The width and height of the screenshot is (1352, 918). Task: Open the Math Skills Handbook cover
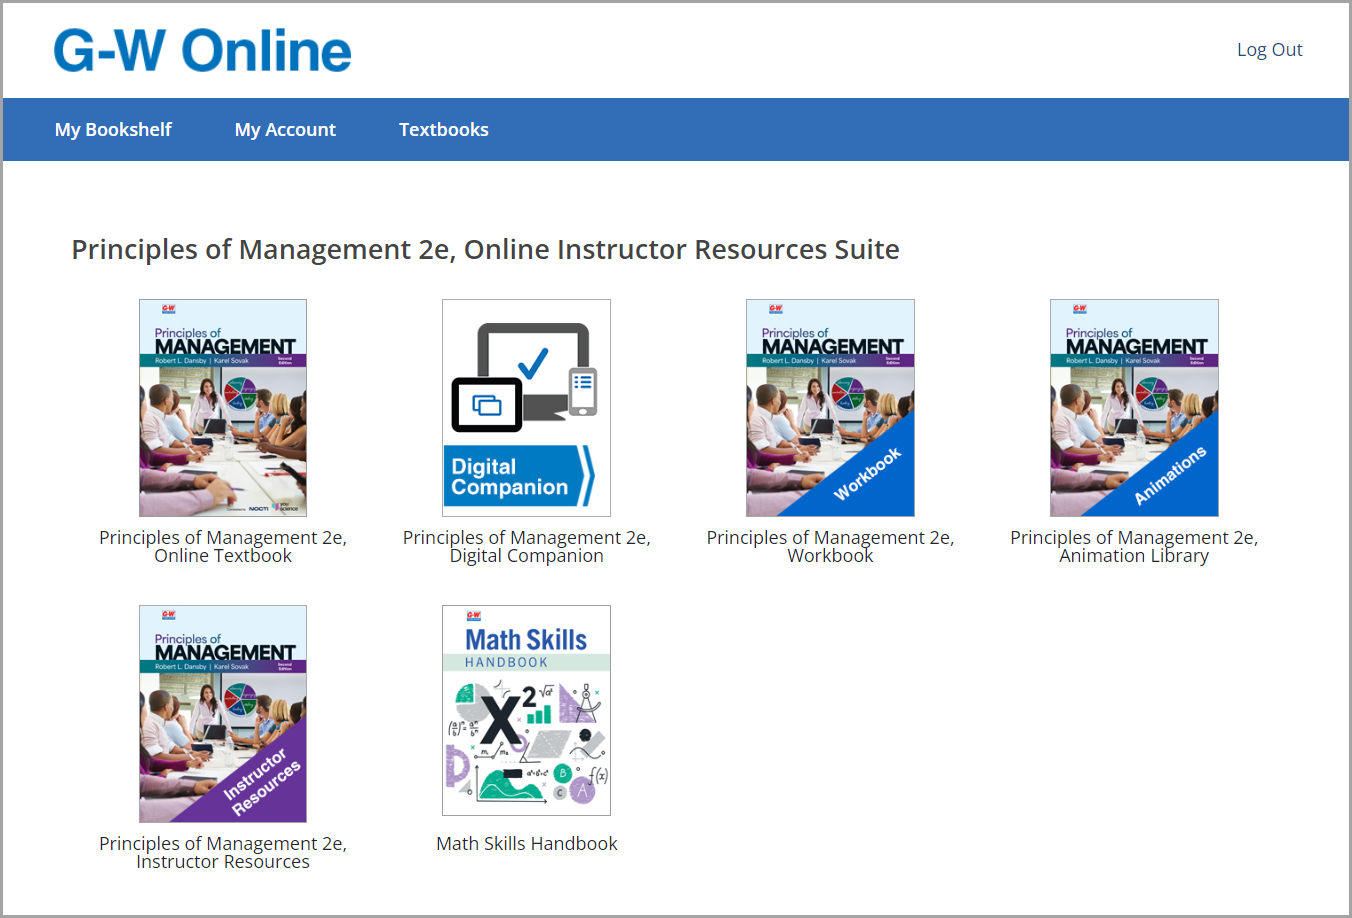point(527,711)
